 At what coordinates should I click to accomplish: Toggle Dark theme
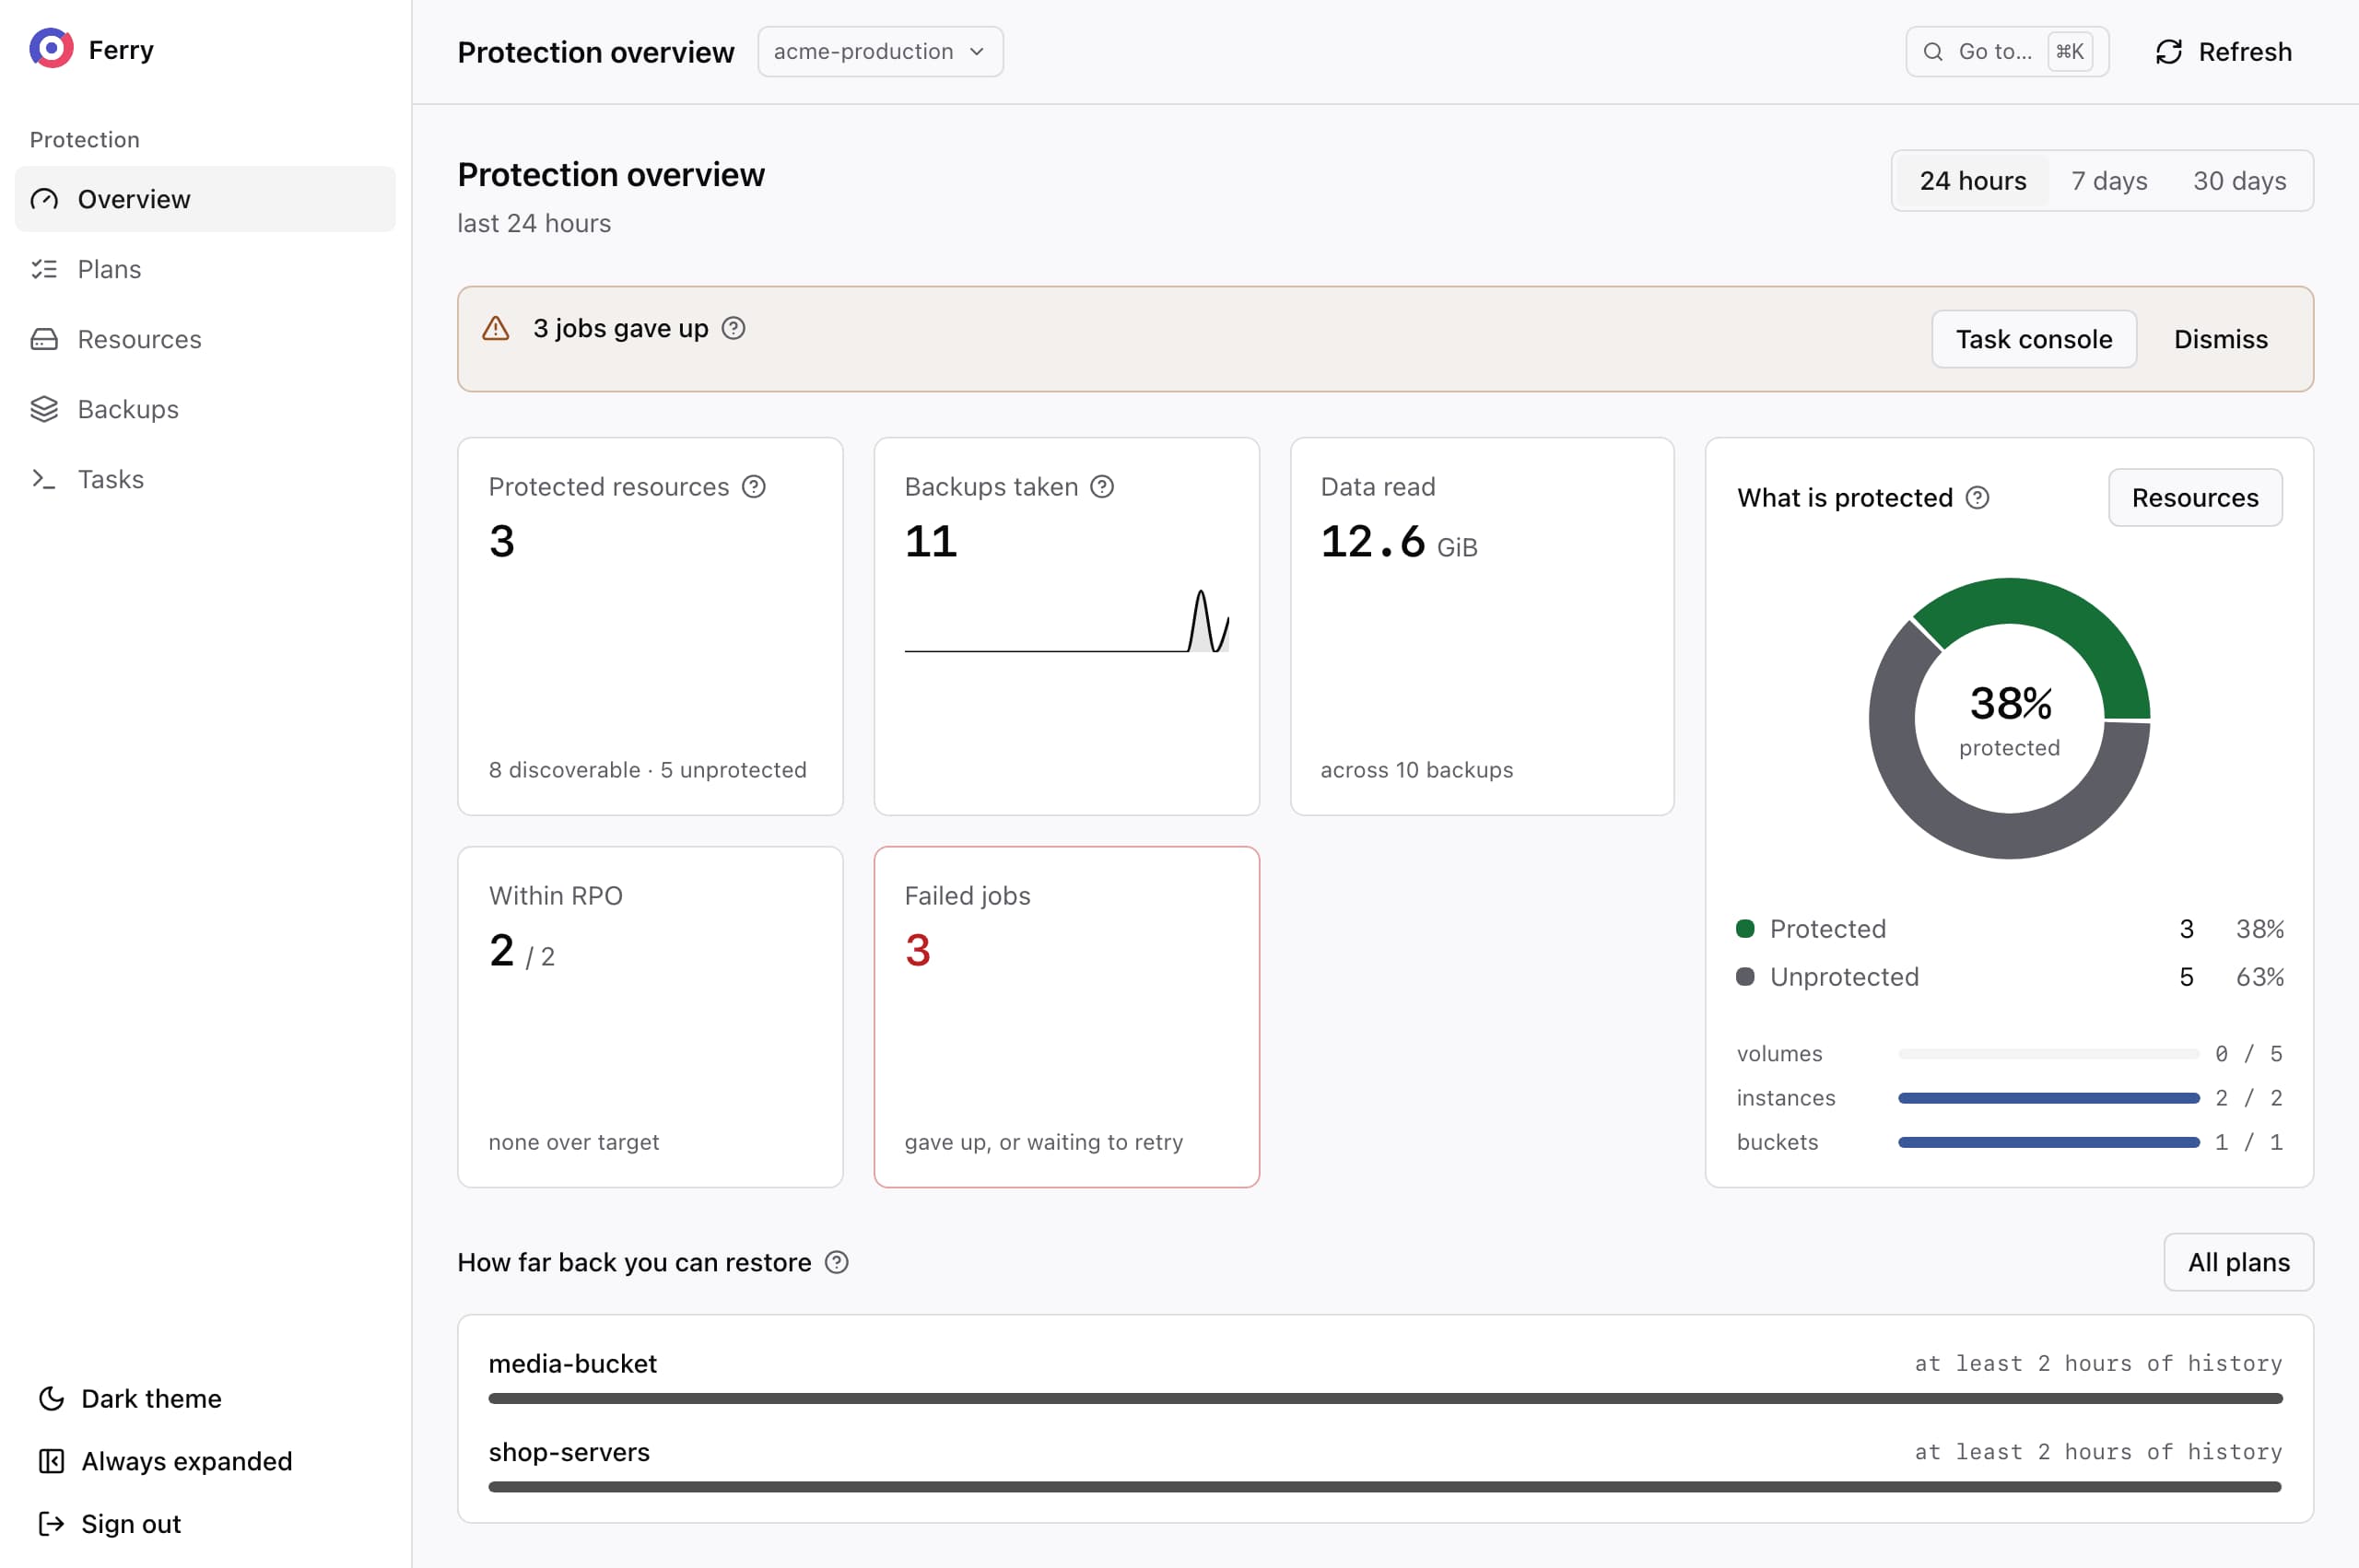coord(130,1399)
